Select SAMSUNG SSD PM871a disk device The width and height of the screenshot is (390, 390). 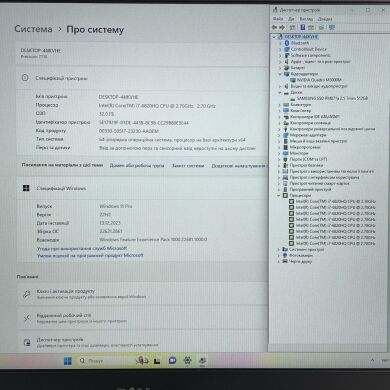coord(332,98)
